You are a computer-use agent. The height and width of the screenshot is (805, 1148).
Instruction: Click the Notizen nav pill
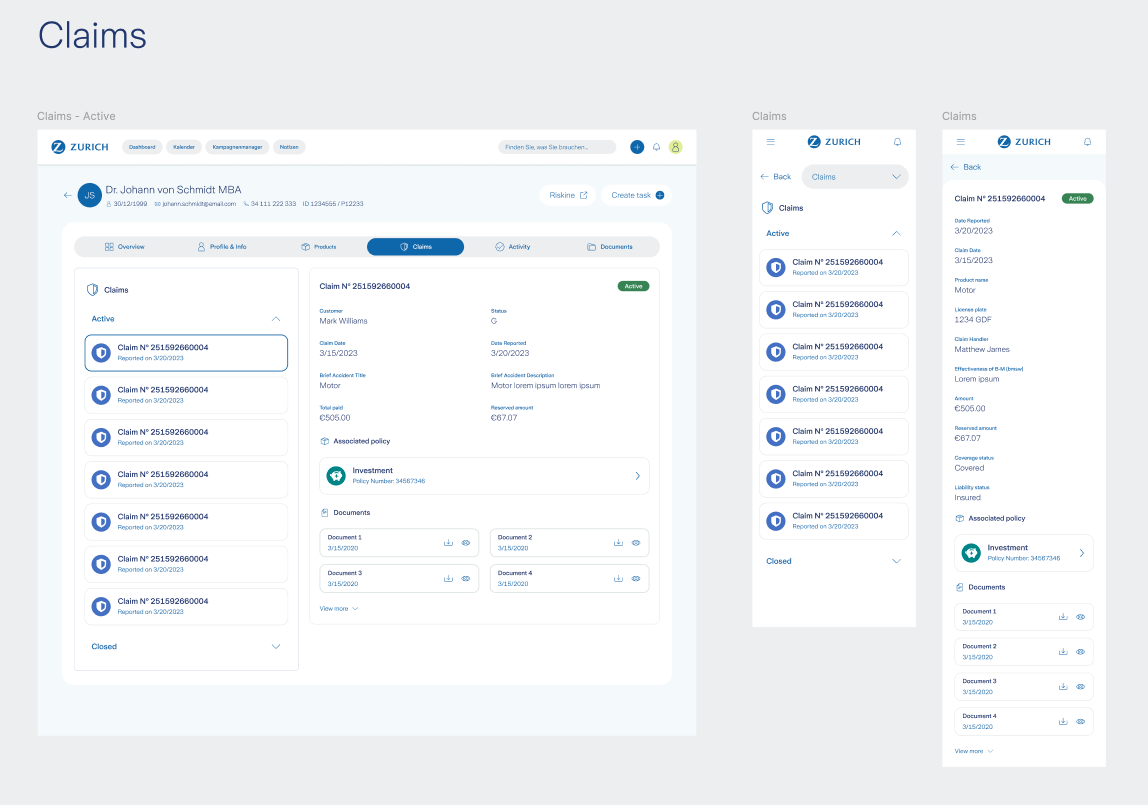[x=289, y=147]
